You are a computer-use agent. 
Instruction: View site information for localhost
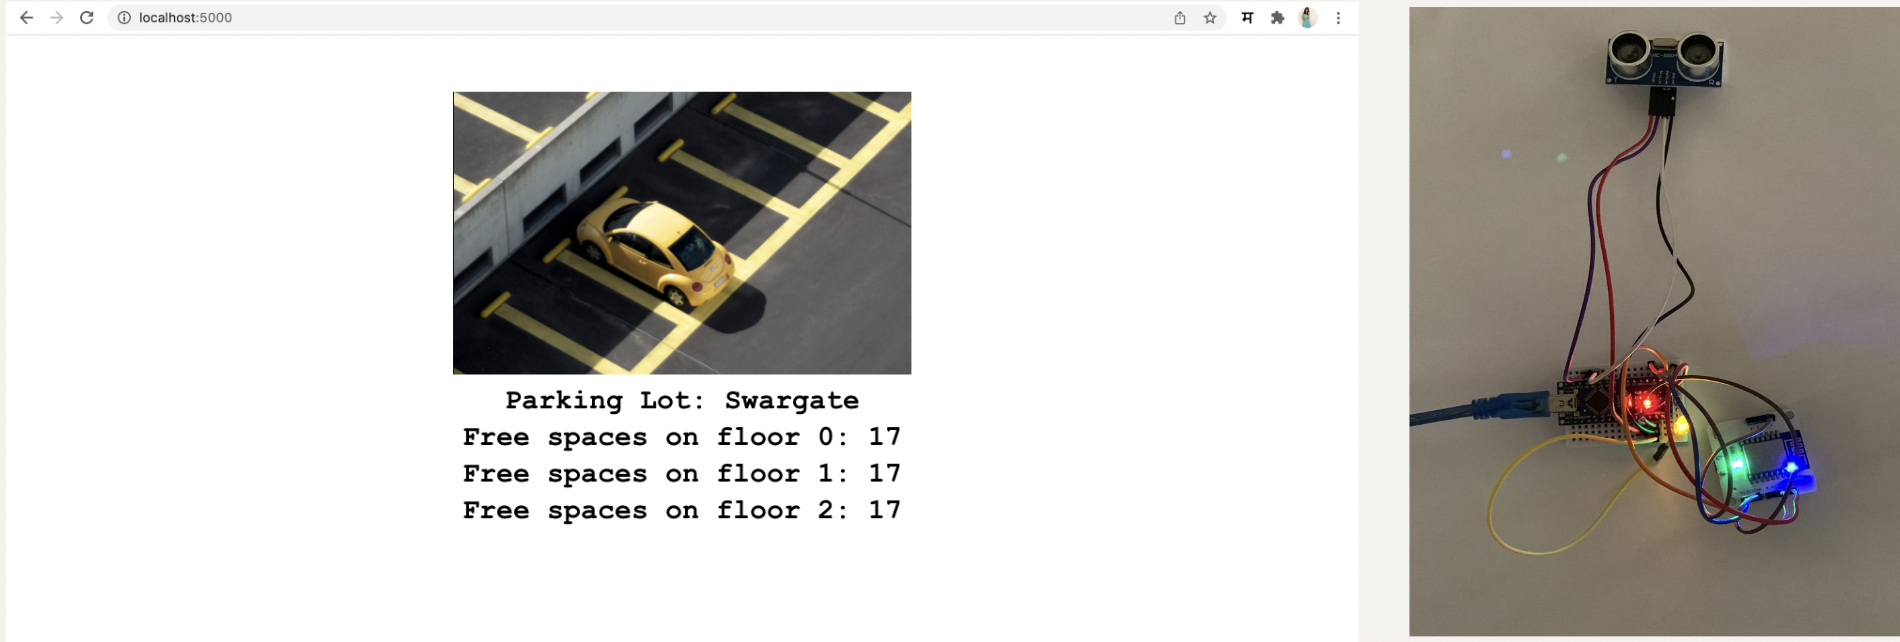click(x=124, y=18)
